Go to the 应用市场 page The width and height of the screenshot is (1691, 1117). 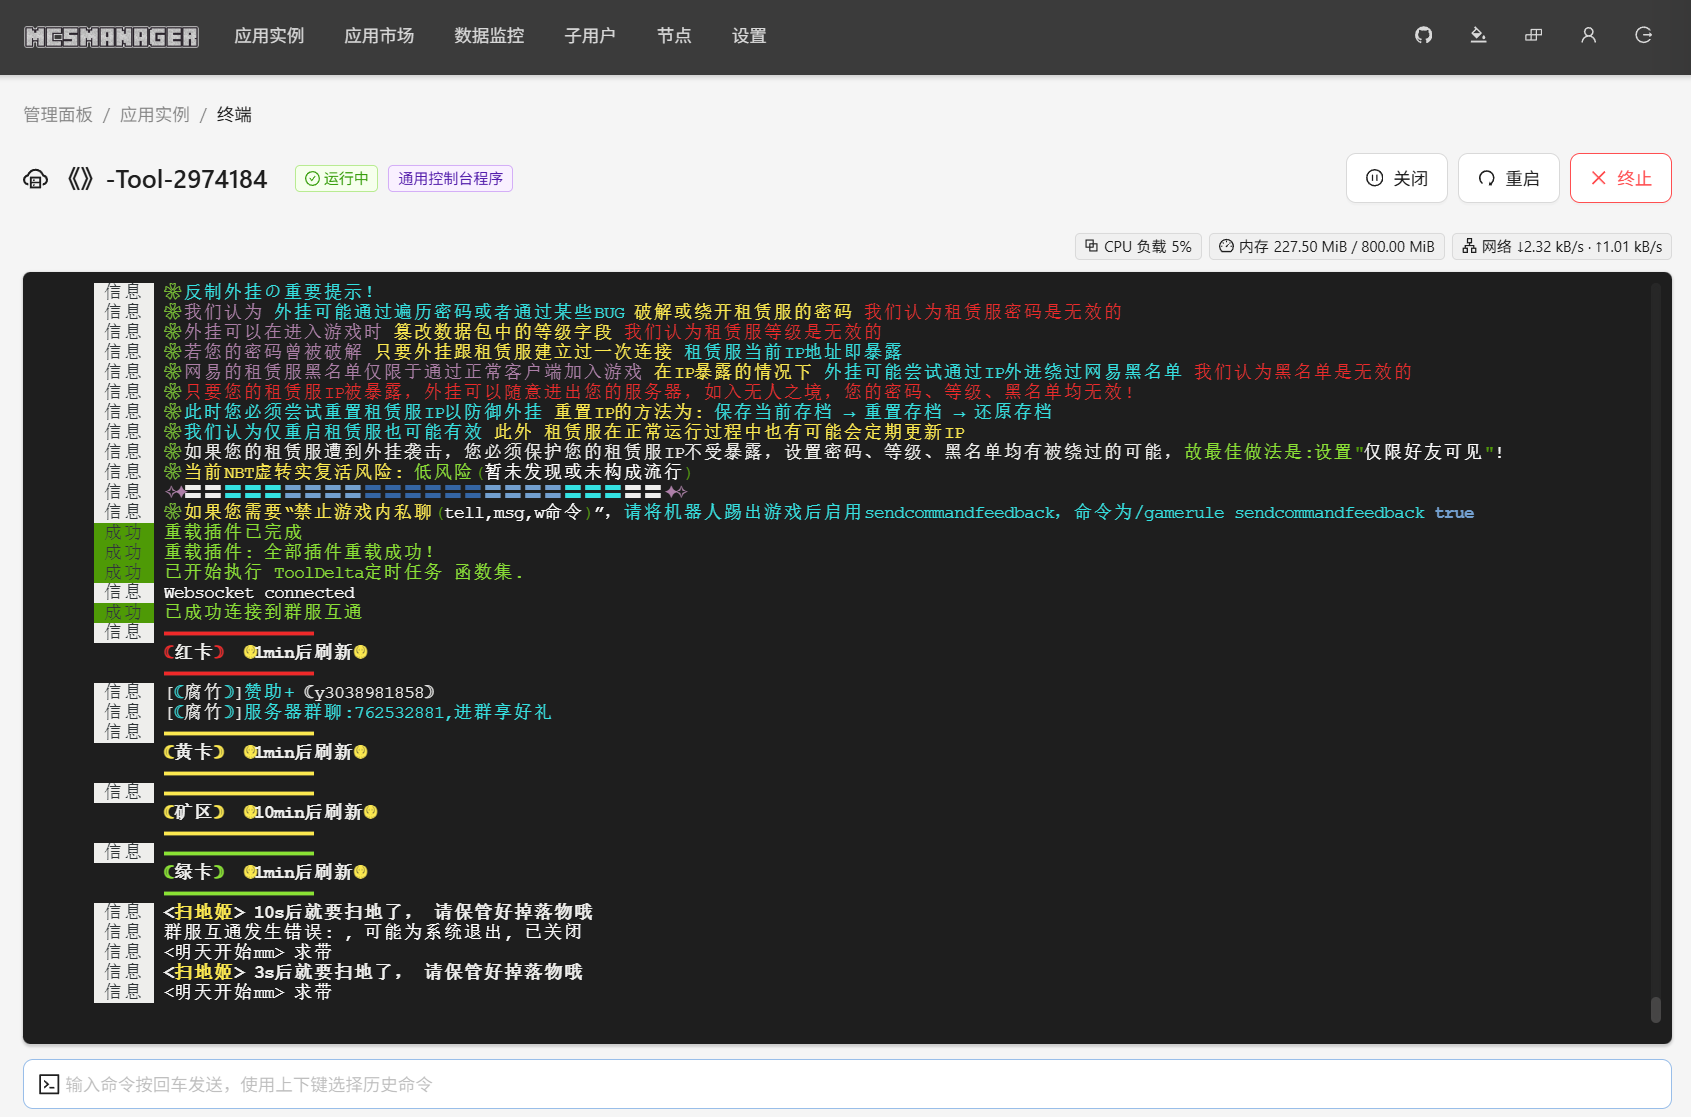pyautogui.click(x=379, y=36)
